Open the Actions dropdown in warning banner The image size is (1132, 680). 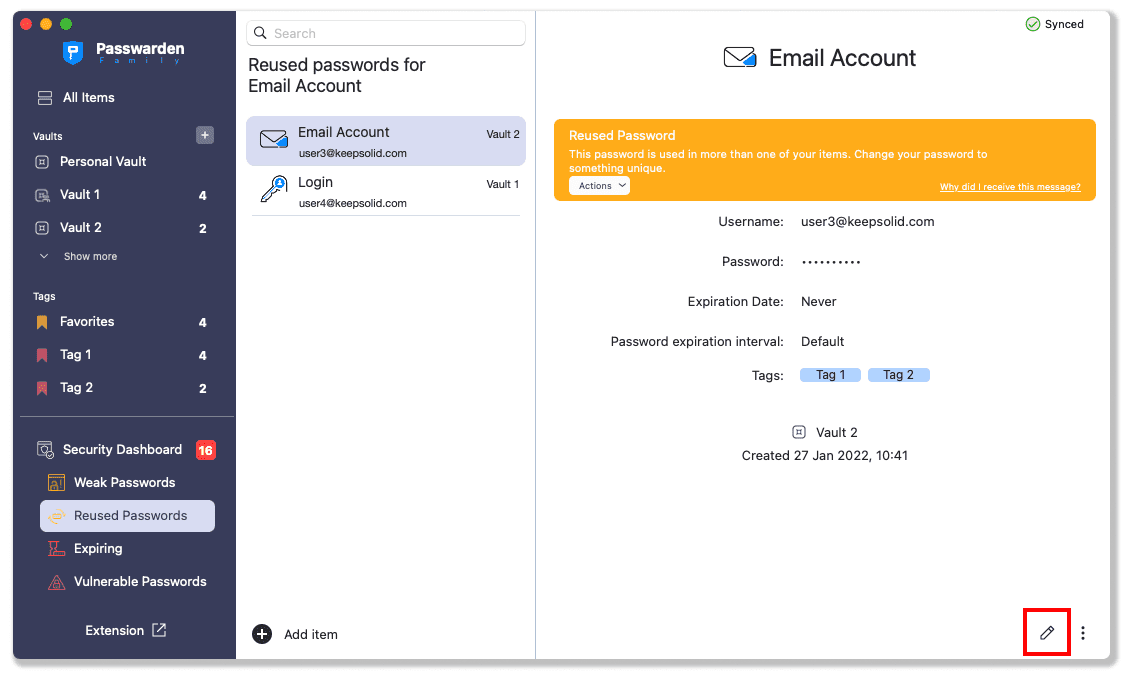pyautogui.click(x=600, y=186)
